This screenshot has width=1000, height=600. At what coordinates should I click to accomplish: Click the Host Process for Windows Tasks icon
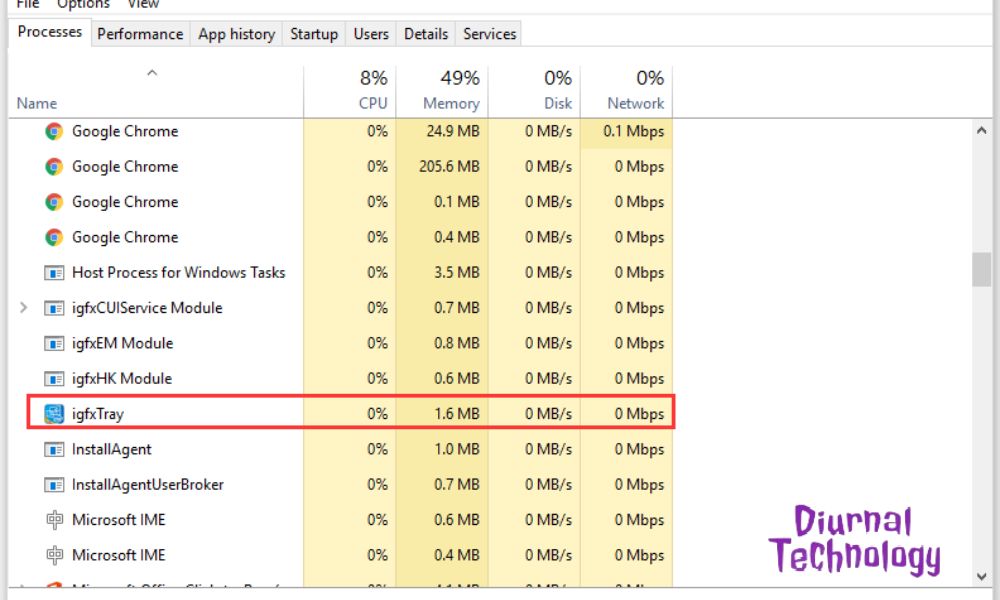coord(55,272)
